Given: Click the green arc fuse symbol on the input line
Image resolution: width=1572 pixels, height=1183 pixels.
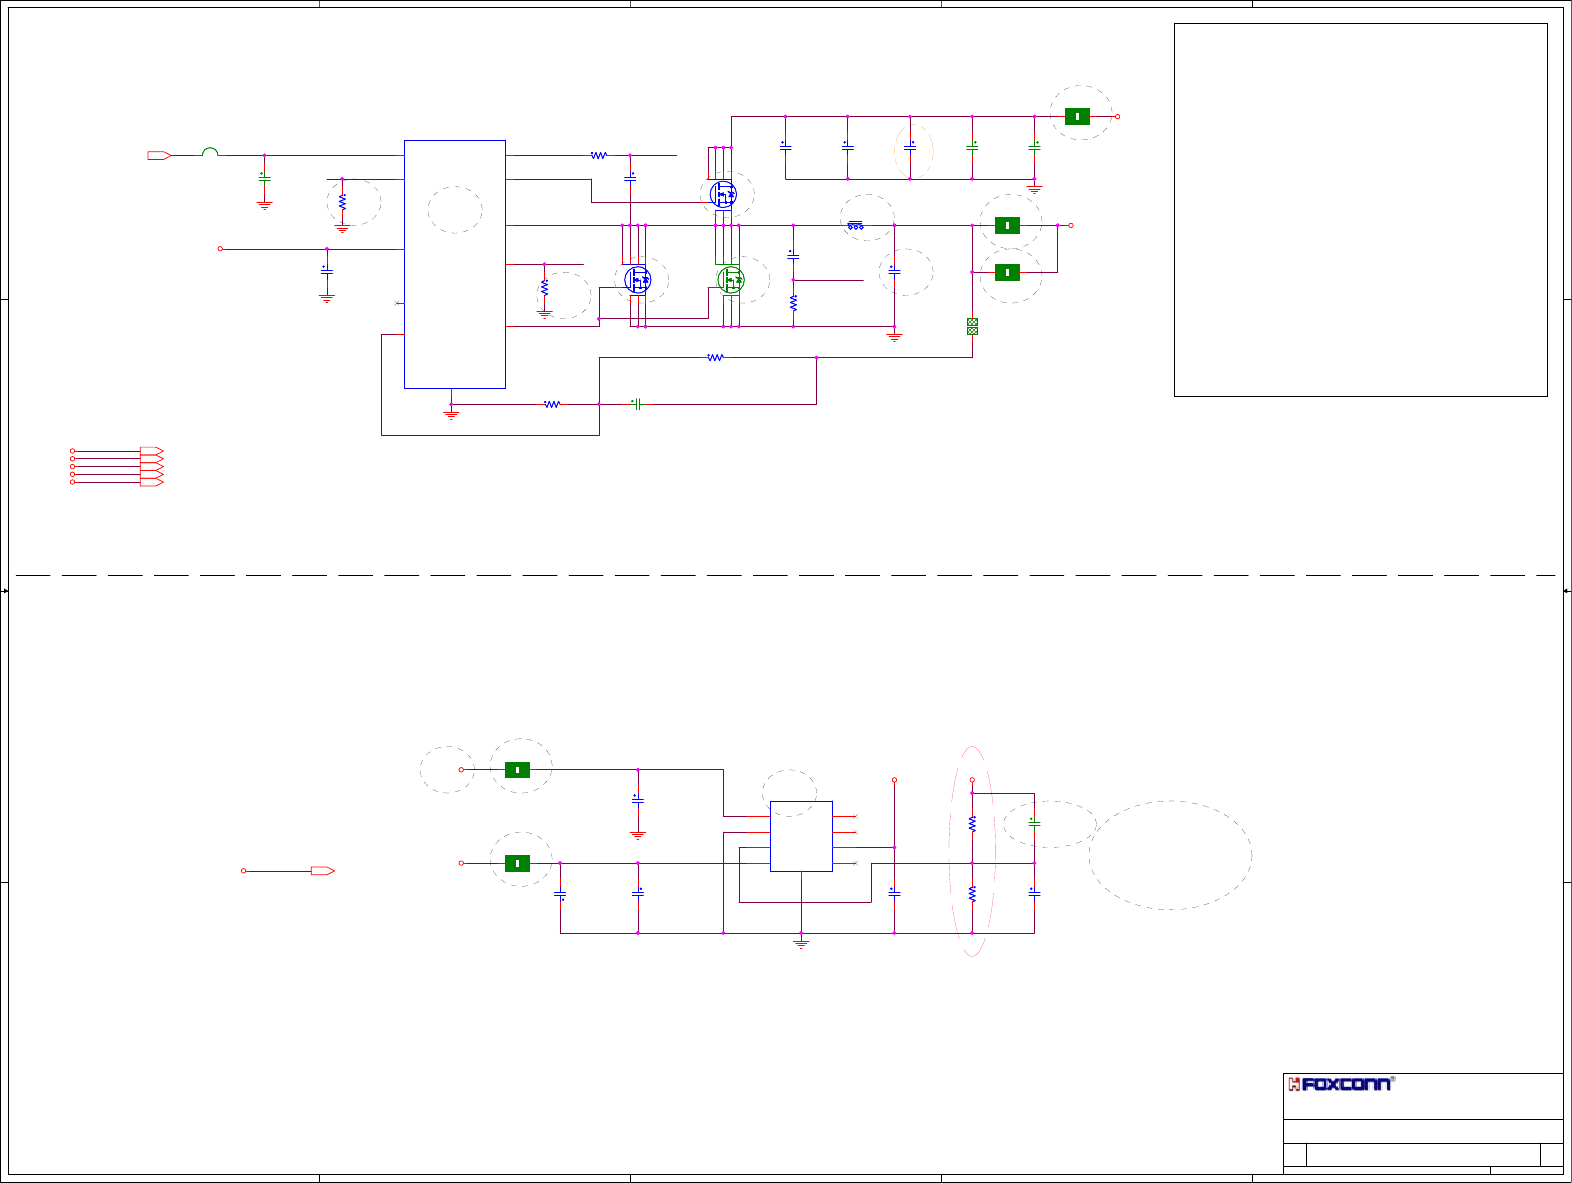Looking at the screenshot, I should tap(210, 152).
